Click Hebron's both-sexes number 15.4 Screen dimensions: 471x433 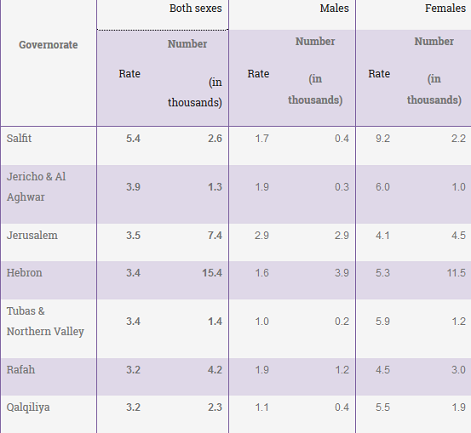[212, 273]
